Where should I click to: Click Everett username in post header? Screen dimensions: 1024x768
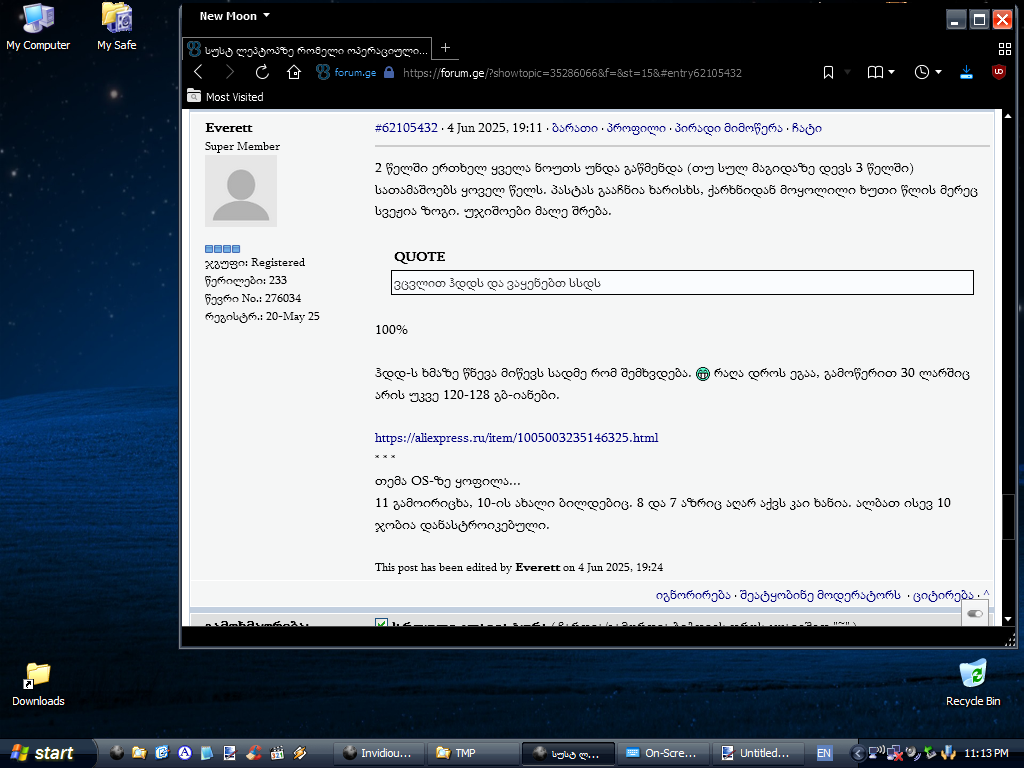click(229, 127)
